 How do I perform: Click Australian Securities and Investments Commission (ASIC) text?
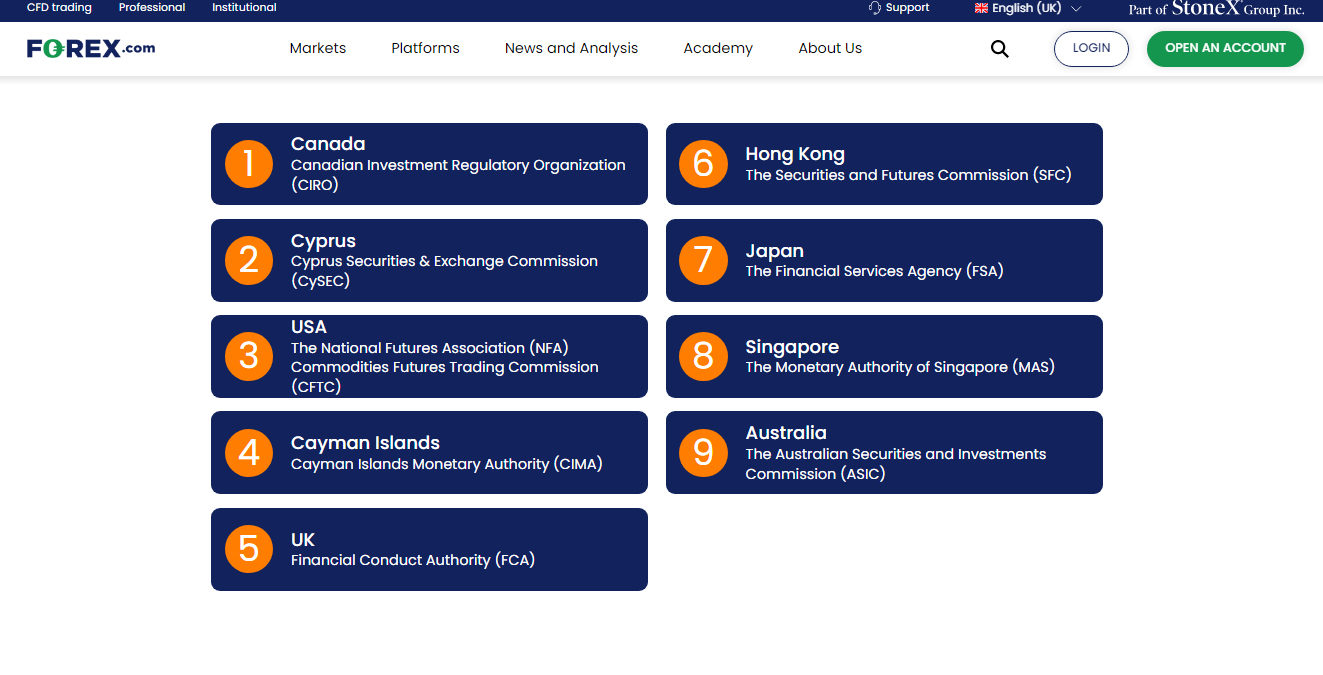896,464
